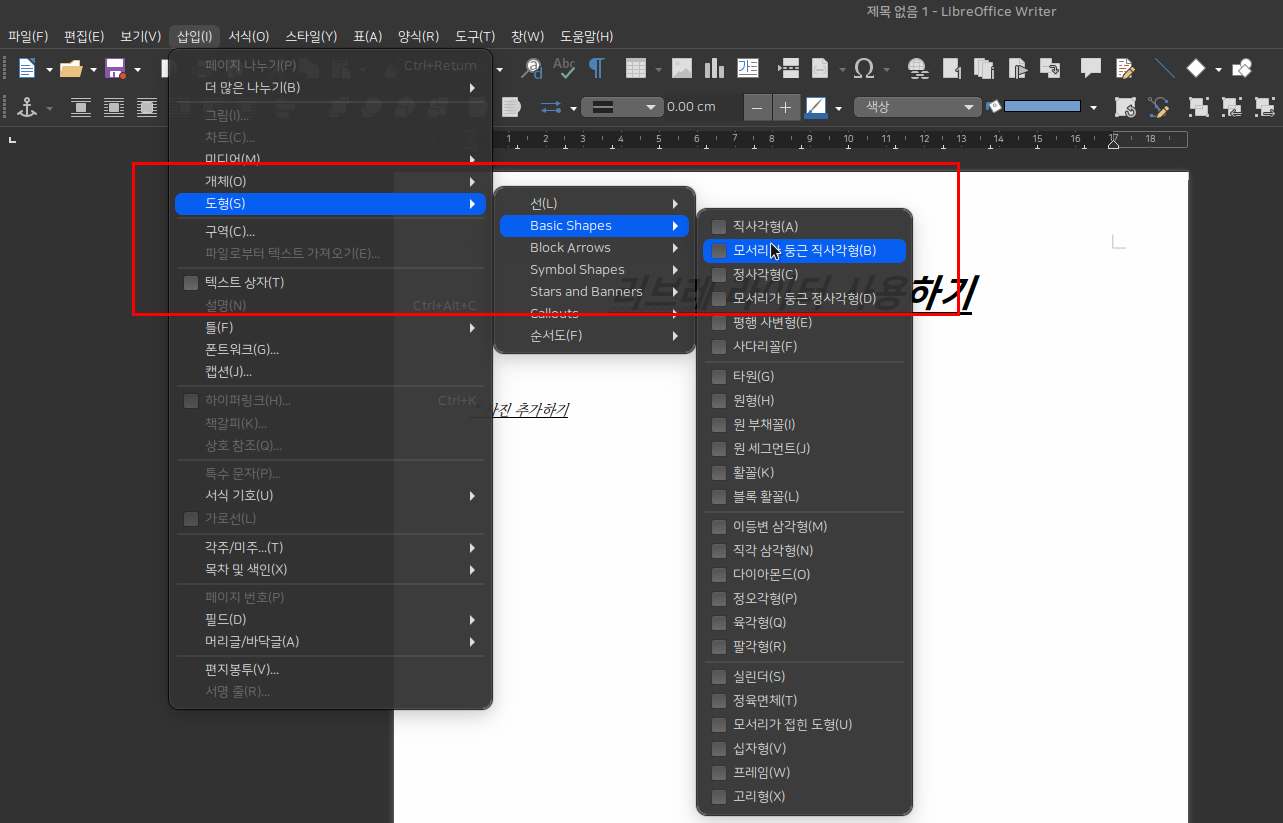
Task: Click the anchor icon in toolbar
Action: point(27,107)
